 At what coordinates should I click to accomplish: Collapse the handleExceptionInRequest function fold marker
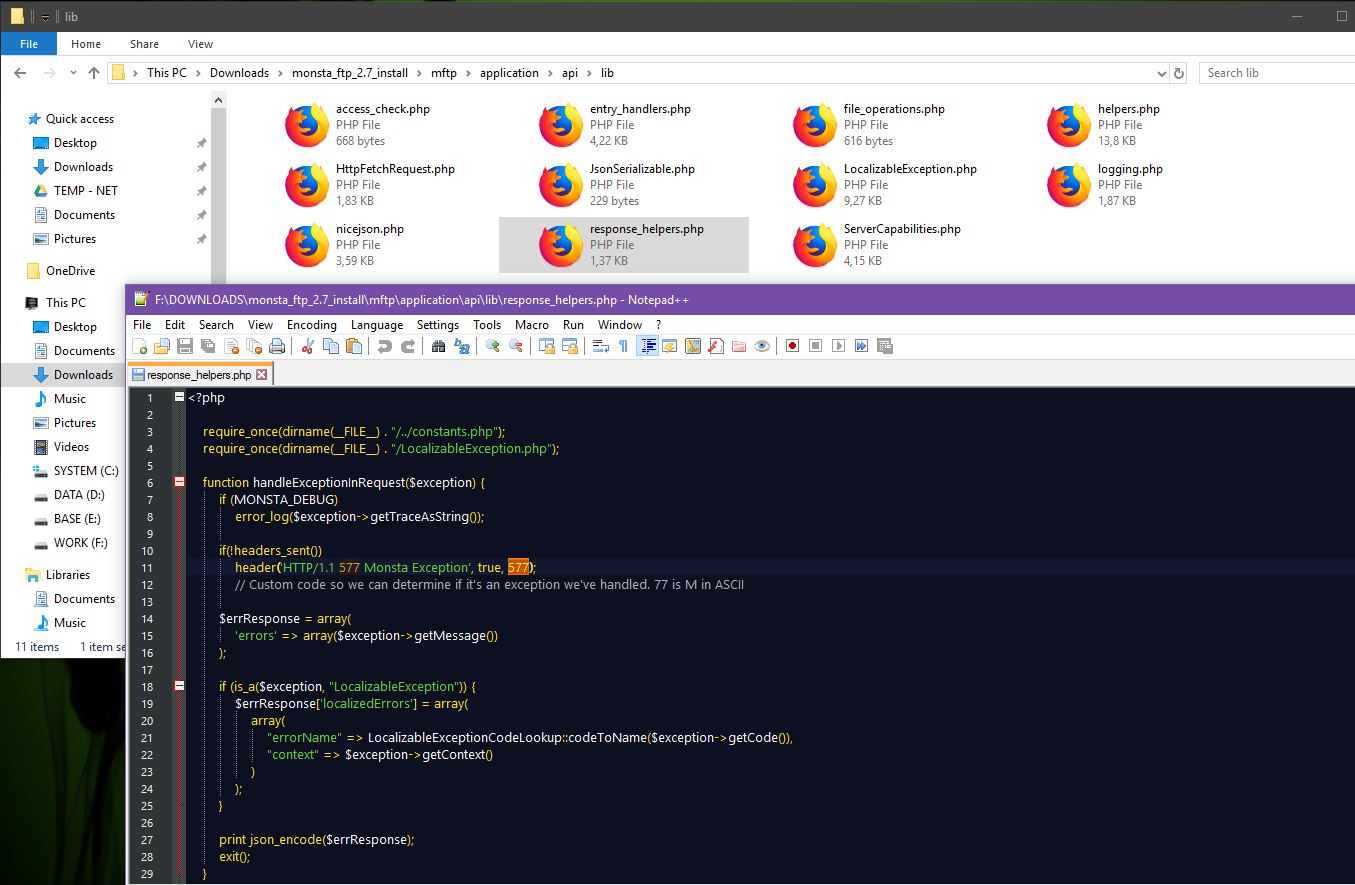(179, 482)
